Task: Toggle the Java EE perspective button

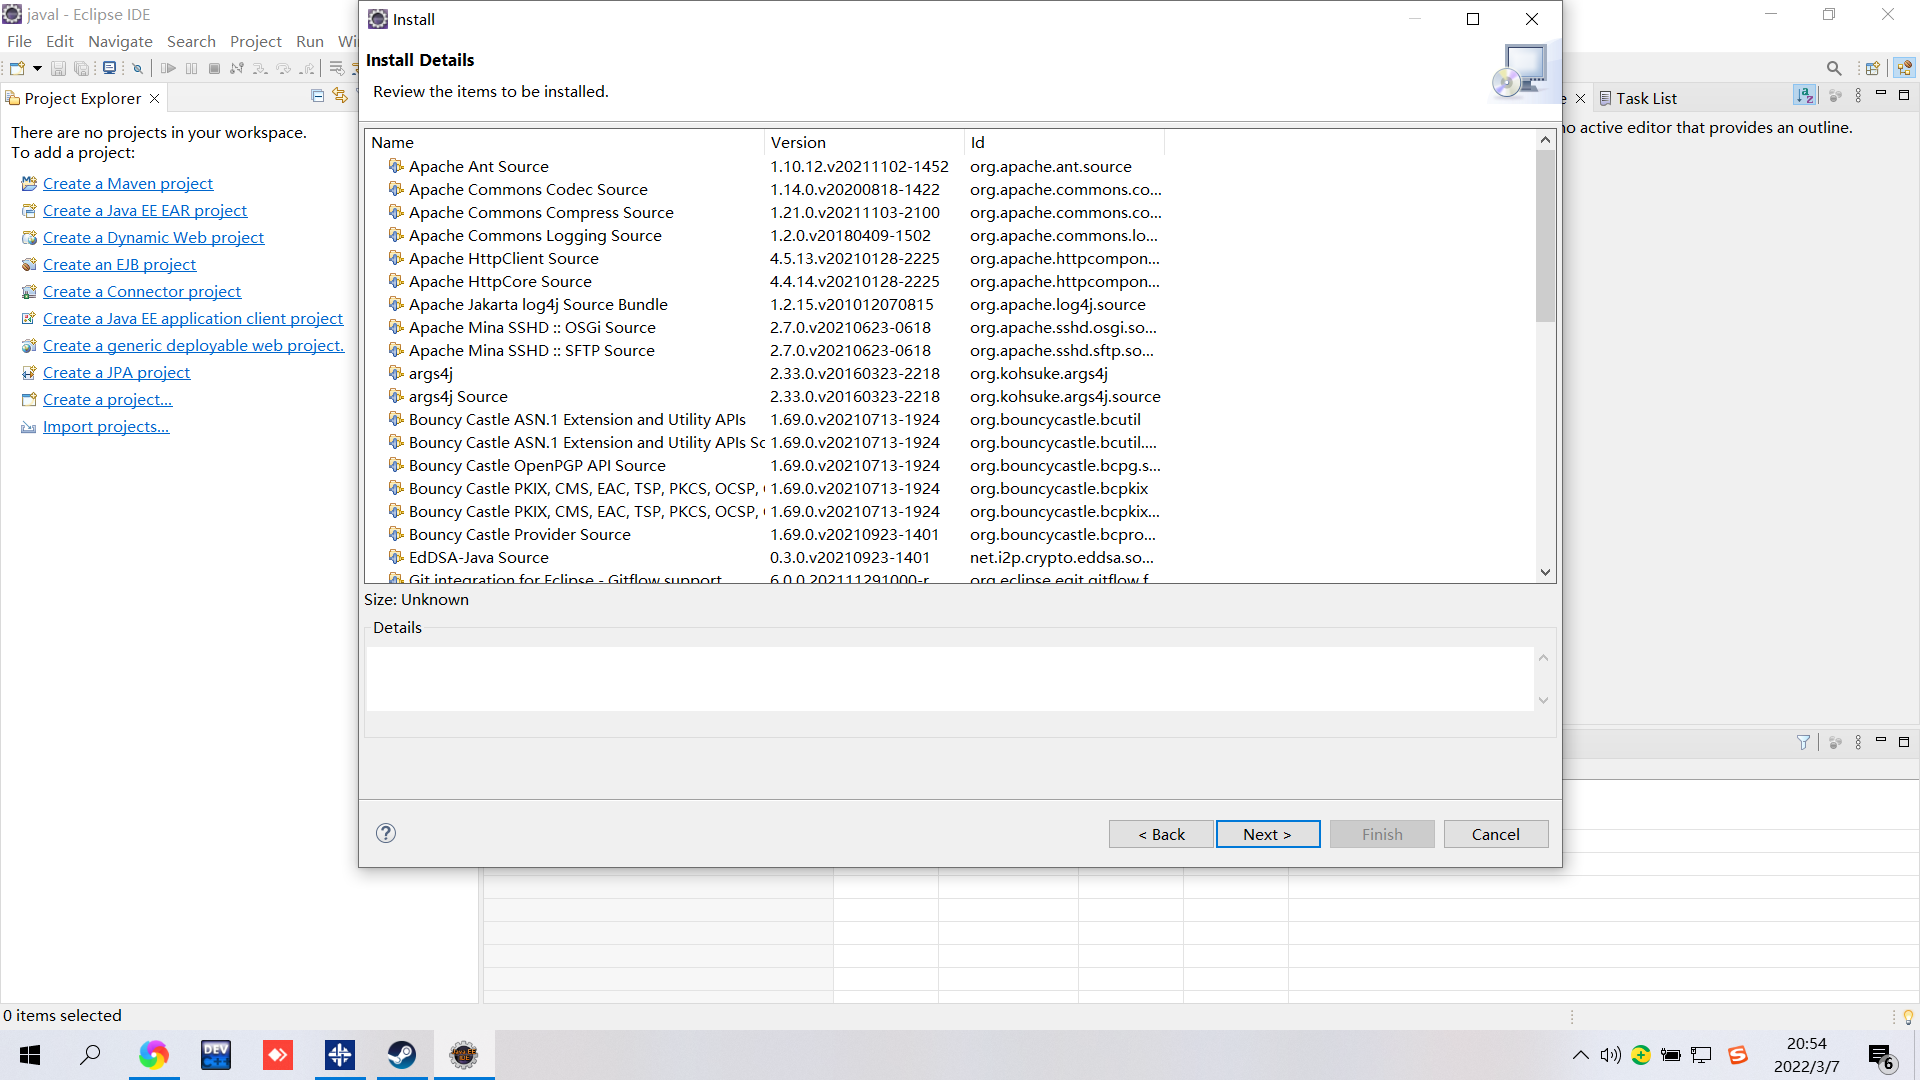Action: [1904, 68]
